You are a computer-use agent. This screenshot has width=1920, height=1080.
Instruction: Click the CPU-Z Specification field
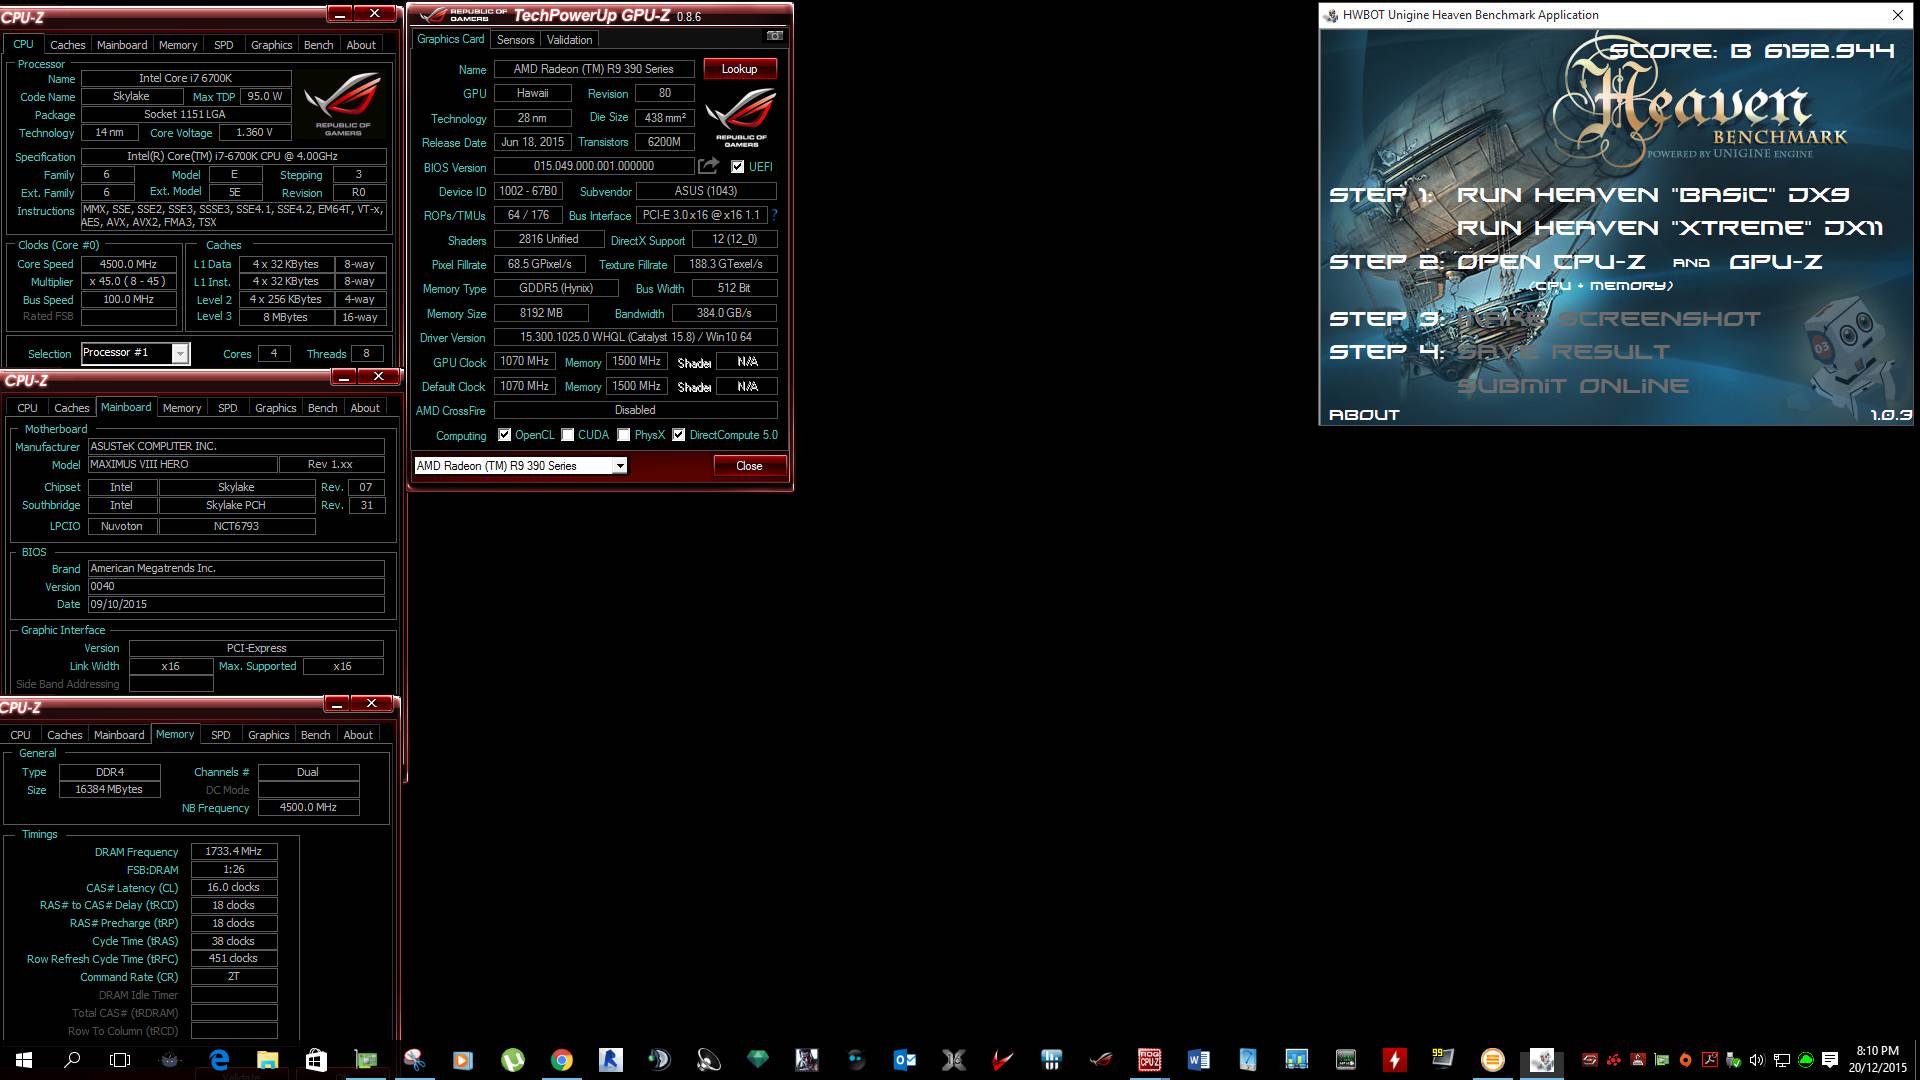233,157
